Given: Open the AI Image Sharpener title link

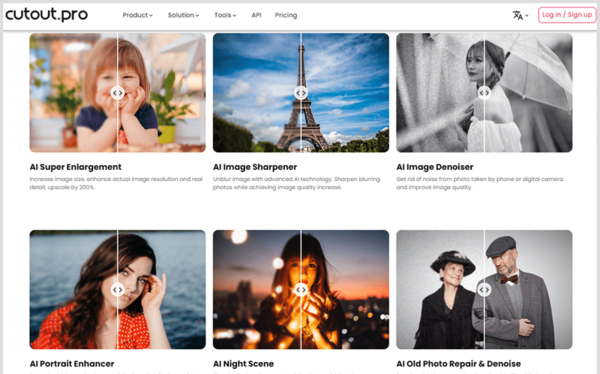Looking at the screenshot, I should point(255,167).
